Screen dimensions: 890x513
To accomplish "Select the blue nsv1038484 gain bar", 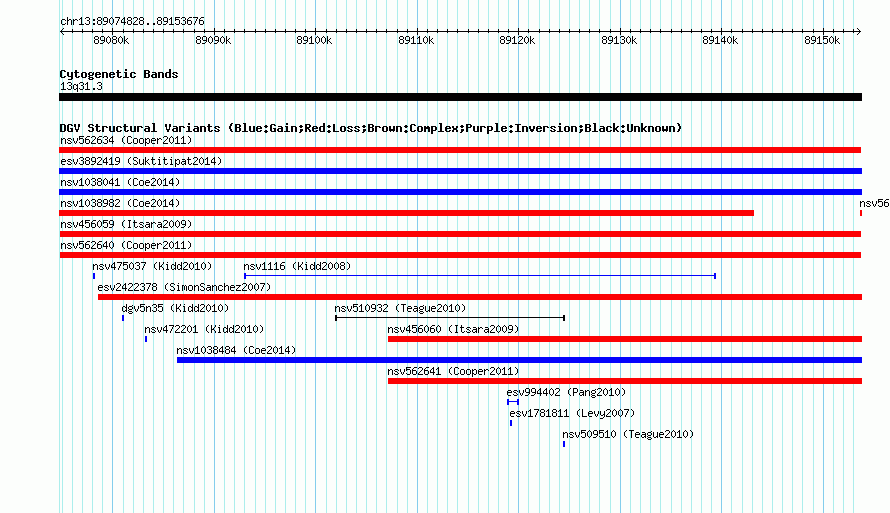I will (x=519, y=360).
